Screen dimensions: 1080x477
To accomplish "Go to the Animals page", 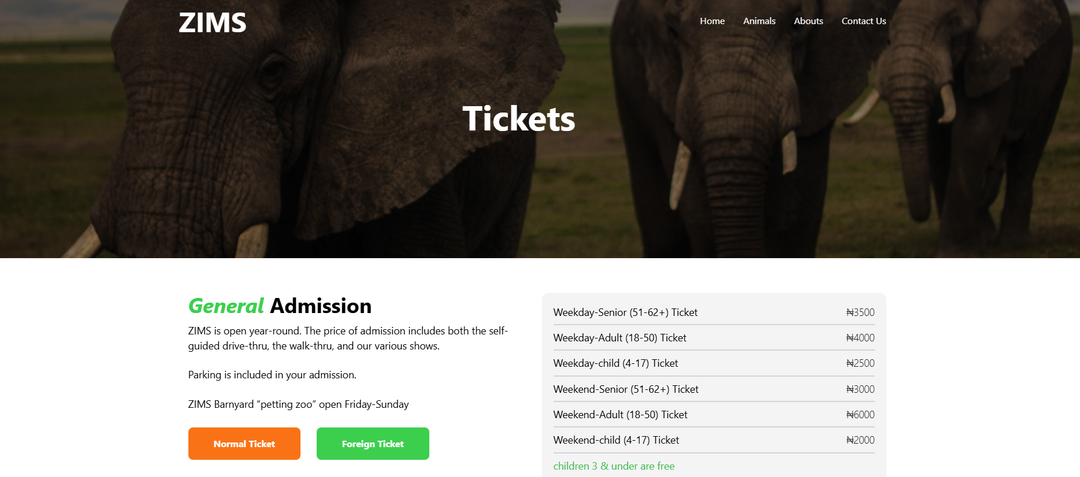I will pyautogui.click(x=759, y=21).
